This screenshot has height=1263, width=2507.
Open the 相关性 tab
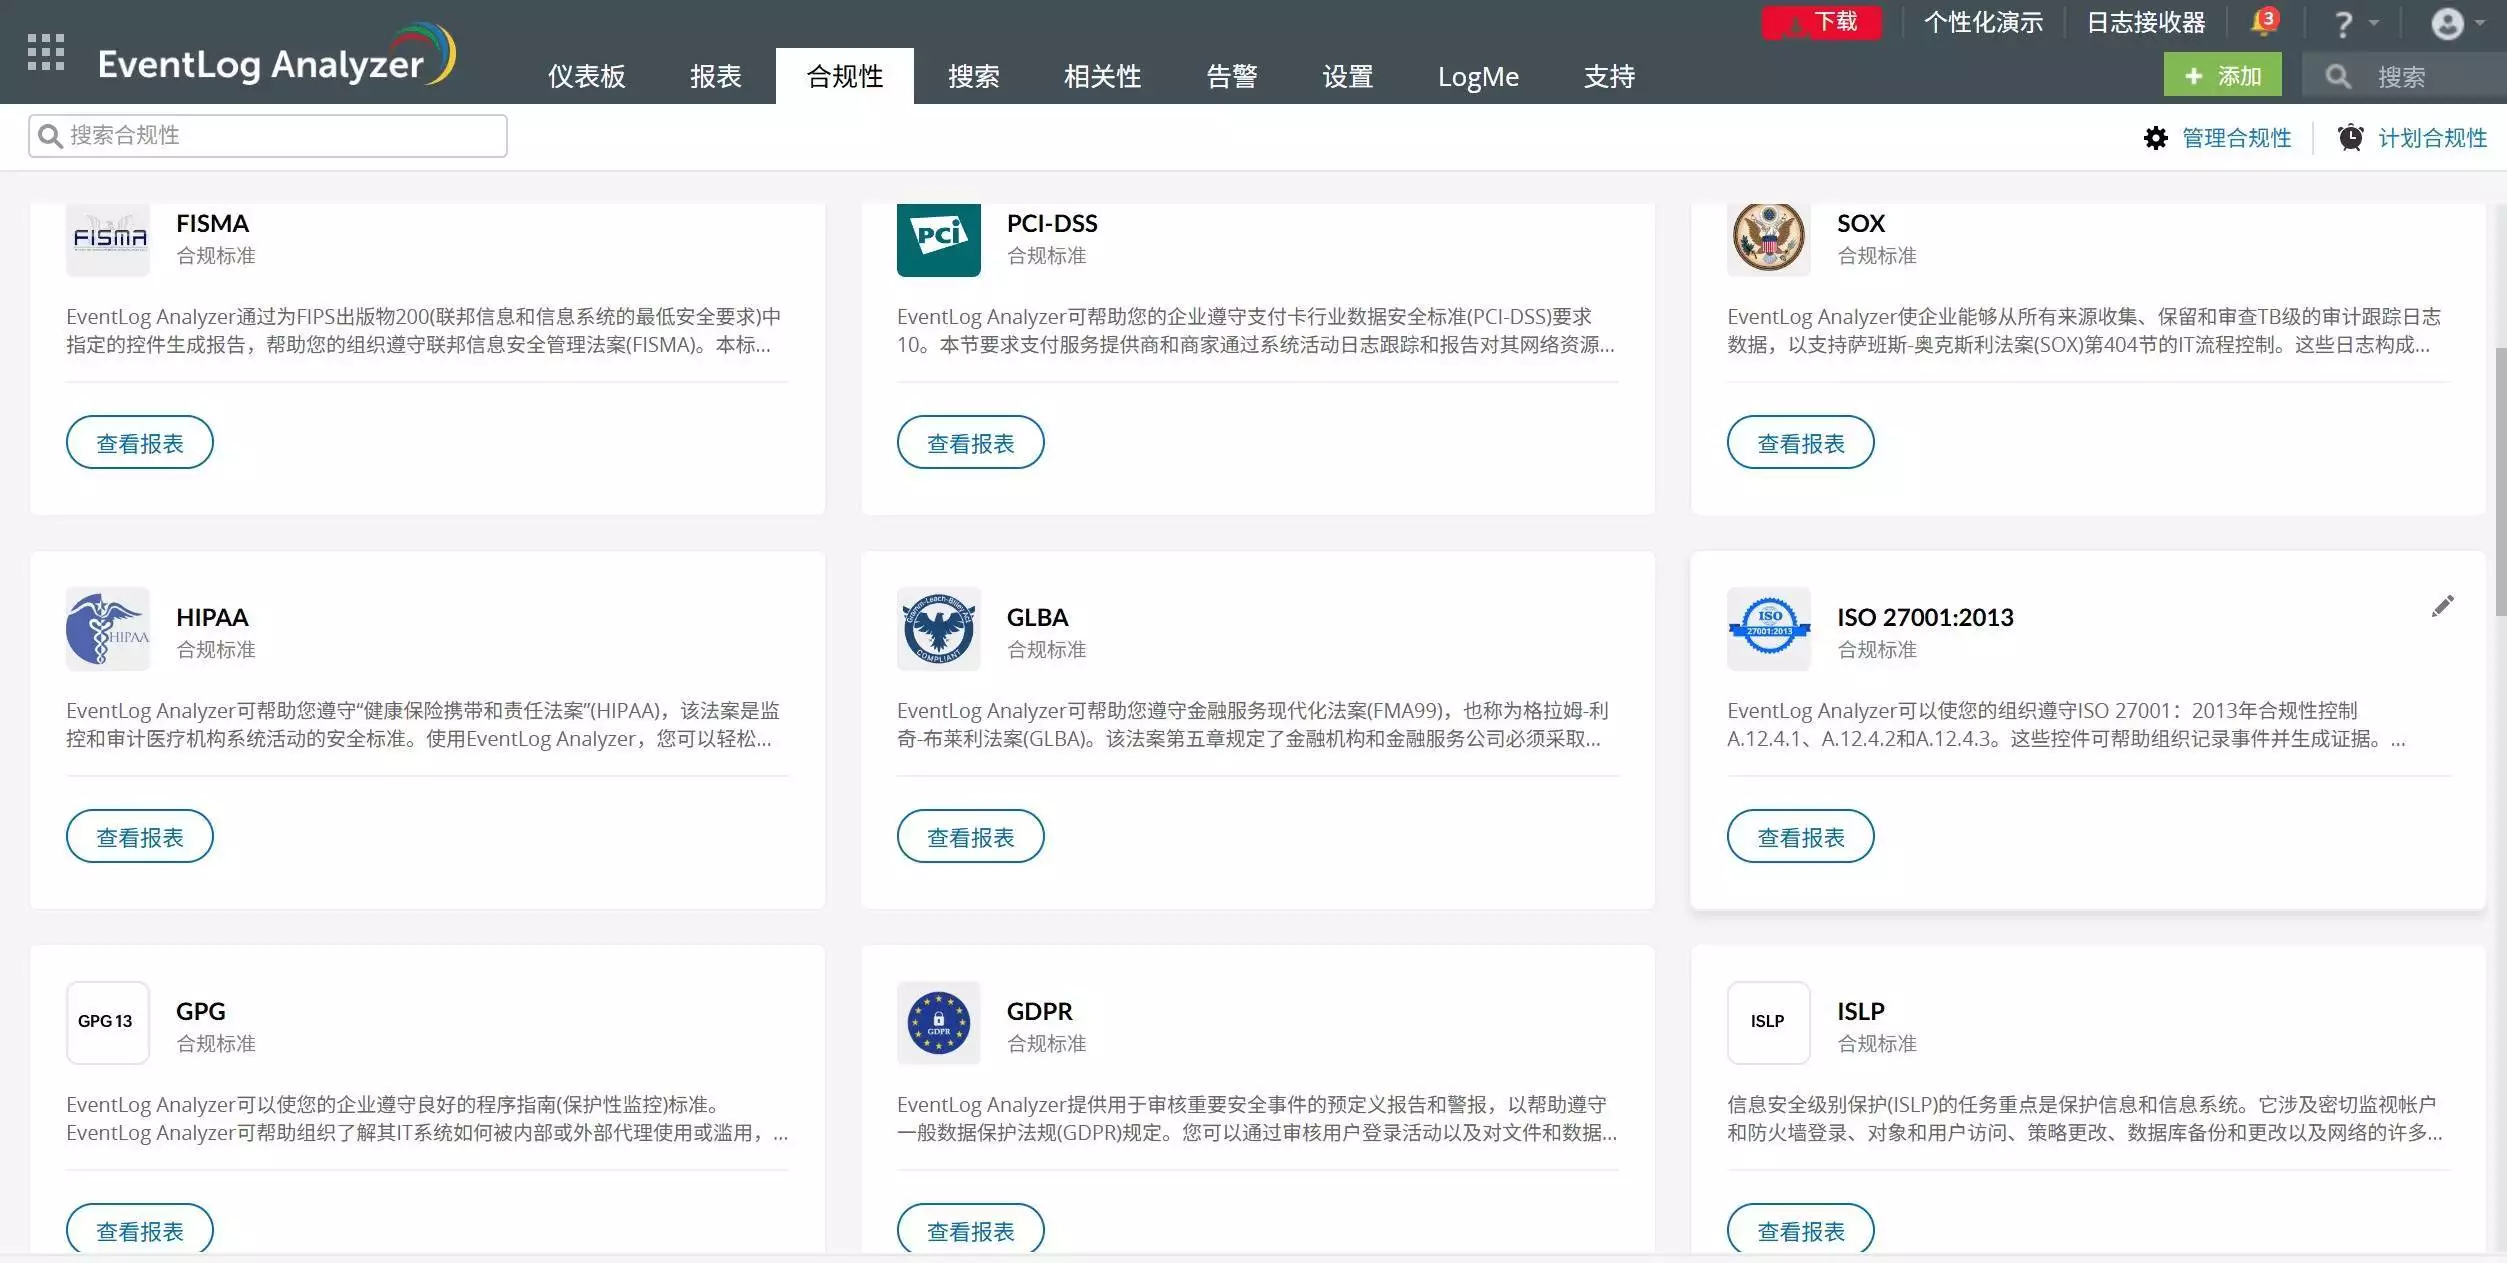[x=1102, y=77]
